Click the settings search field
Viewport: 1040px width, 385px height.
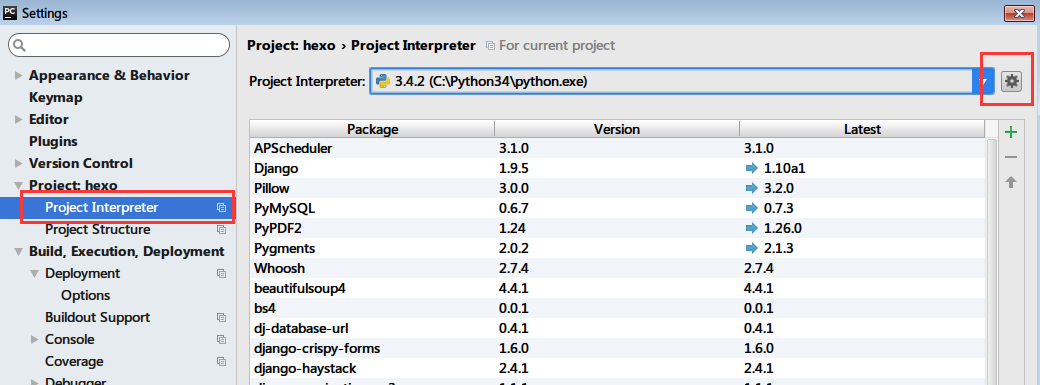click(118, 45)
